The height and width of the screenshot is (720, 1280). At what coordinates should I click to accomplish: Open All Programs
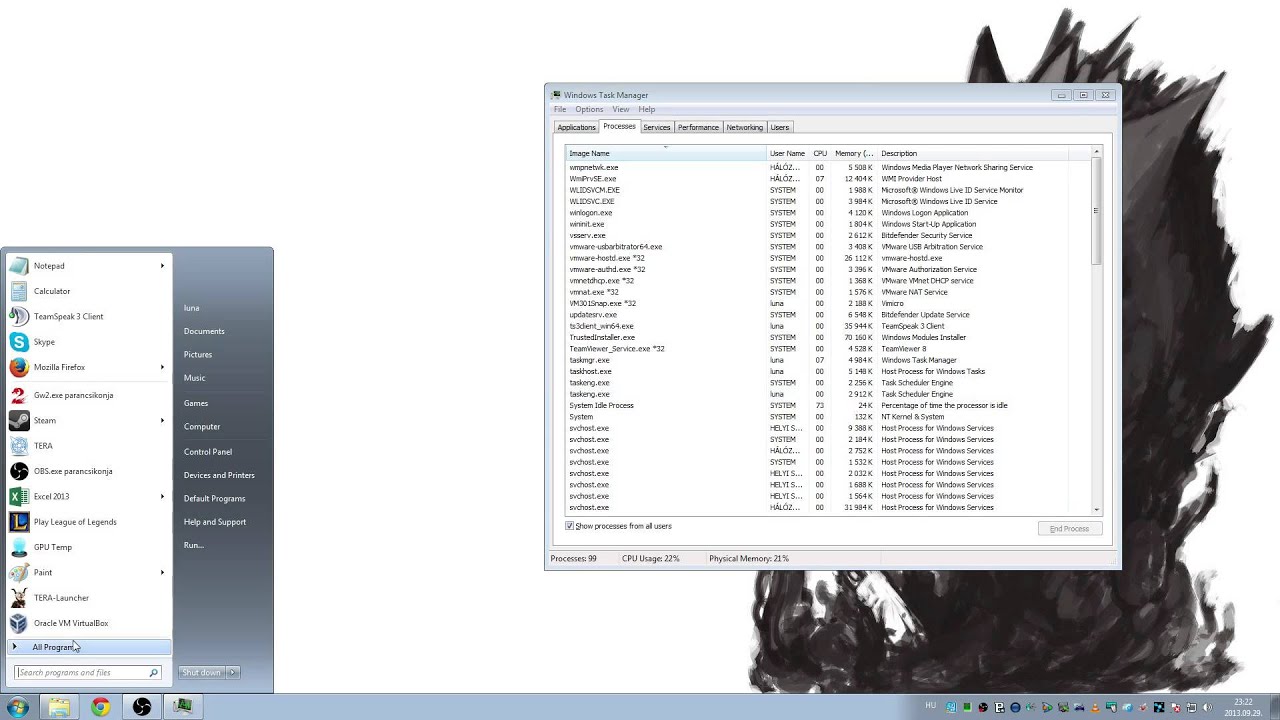(54, 647)
